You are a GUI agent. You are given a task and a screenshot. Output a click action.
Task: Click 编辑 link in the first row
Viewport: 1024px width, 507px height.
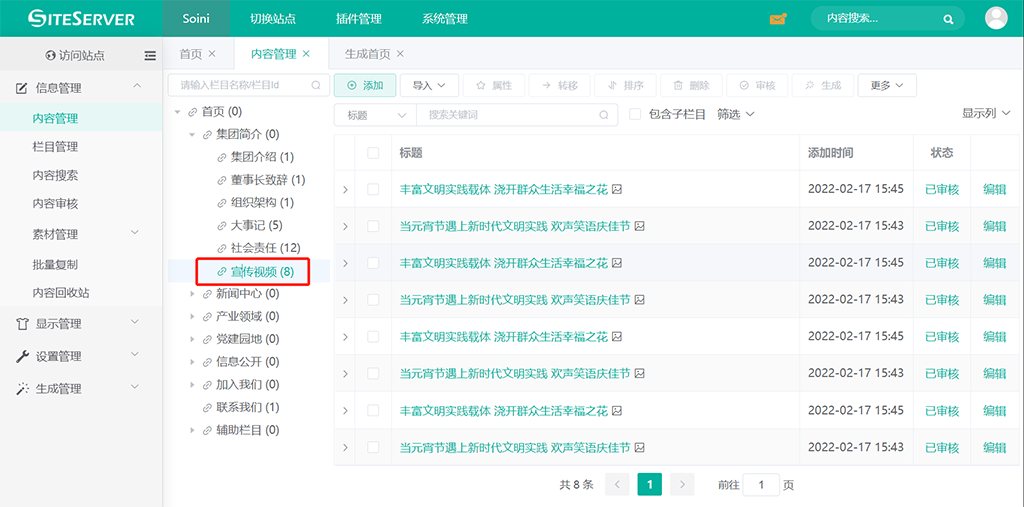coord(994,189)
